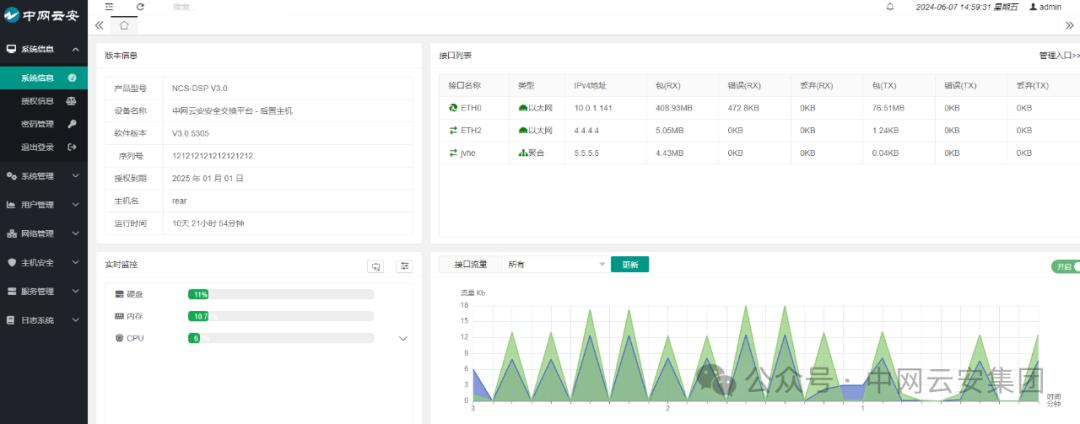The image size is (1080, 424).
Task: Click the 硬盘 usage progress bar
Action: pyautogui.click(x=280, y=295)
